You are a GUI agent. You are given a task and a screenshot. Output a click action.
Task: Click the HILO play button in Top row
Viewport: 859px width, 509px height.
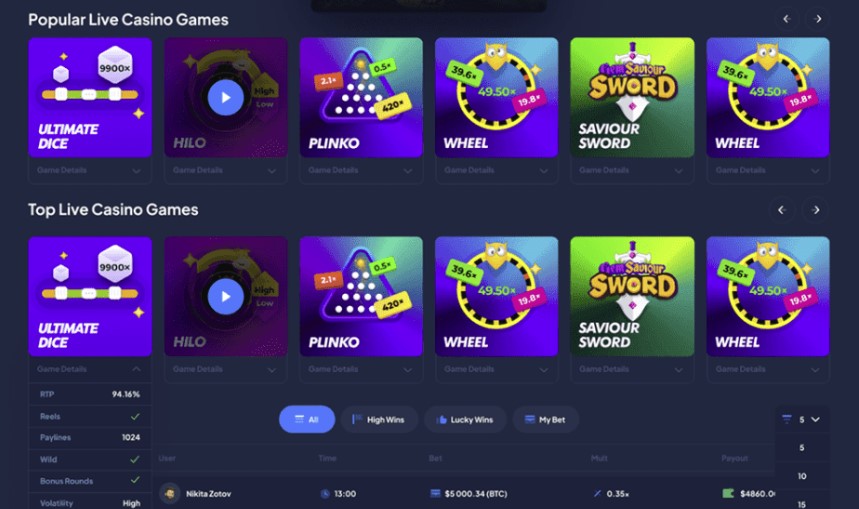226,296
